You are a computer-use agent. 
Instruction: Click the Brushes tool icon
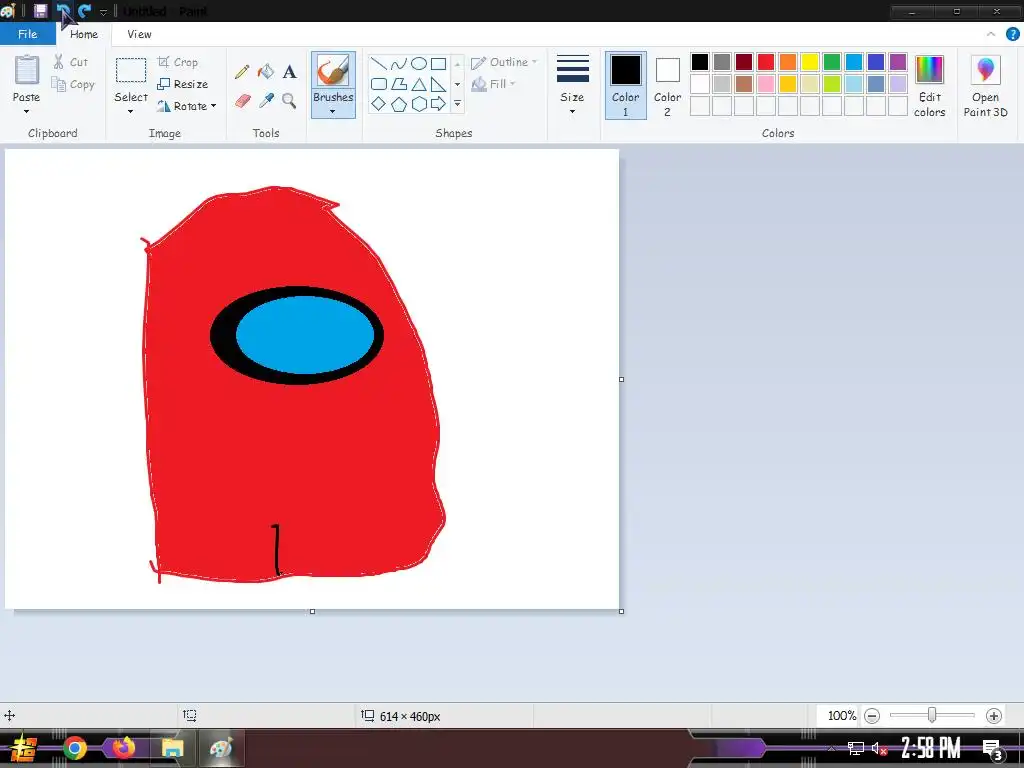pos(333,70)
